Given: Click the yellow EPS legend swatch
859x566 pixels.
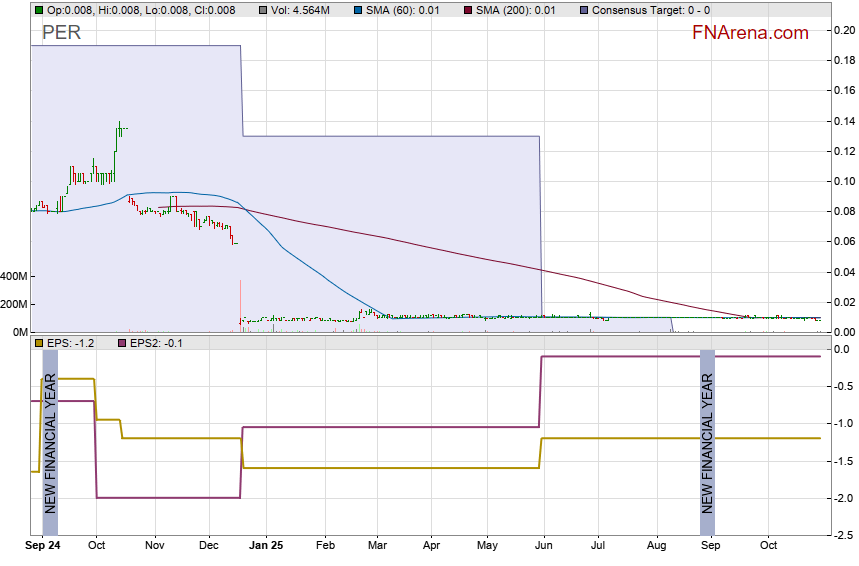Looking at the screenshot, I should [x=39, y=343].
